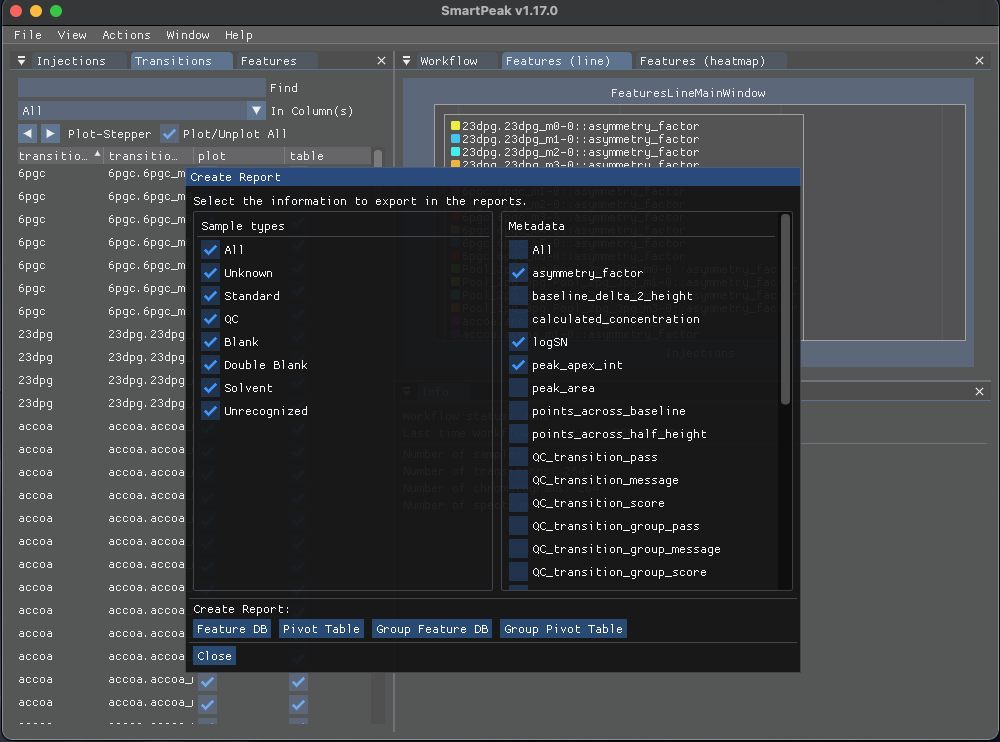Create a Group Feature DB report
Screen dimensions: 1000x742
click(x=432, y=629)
